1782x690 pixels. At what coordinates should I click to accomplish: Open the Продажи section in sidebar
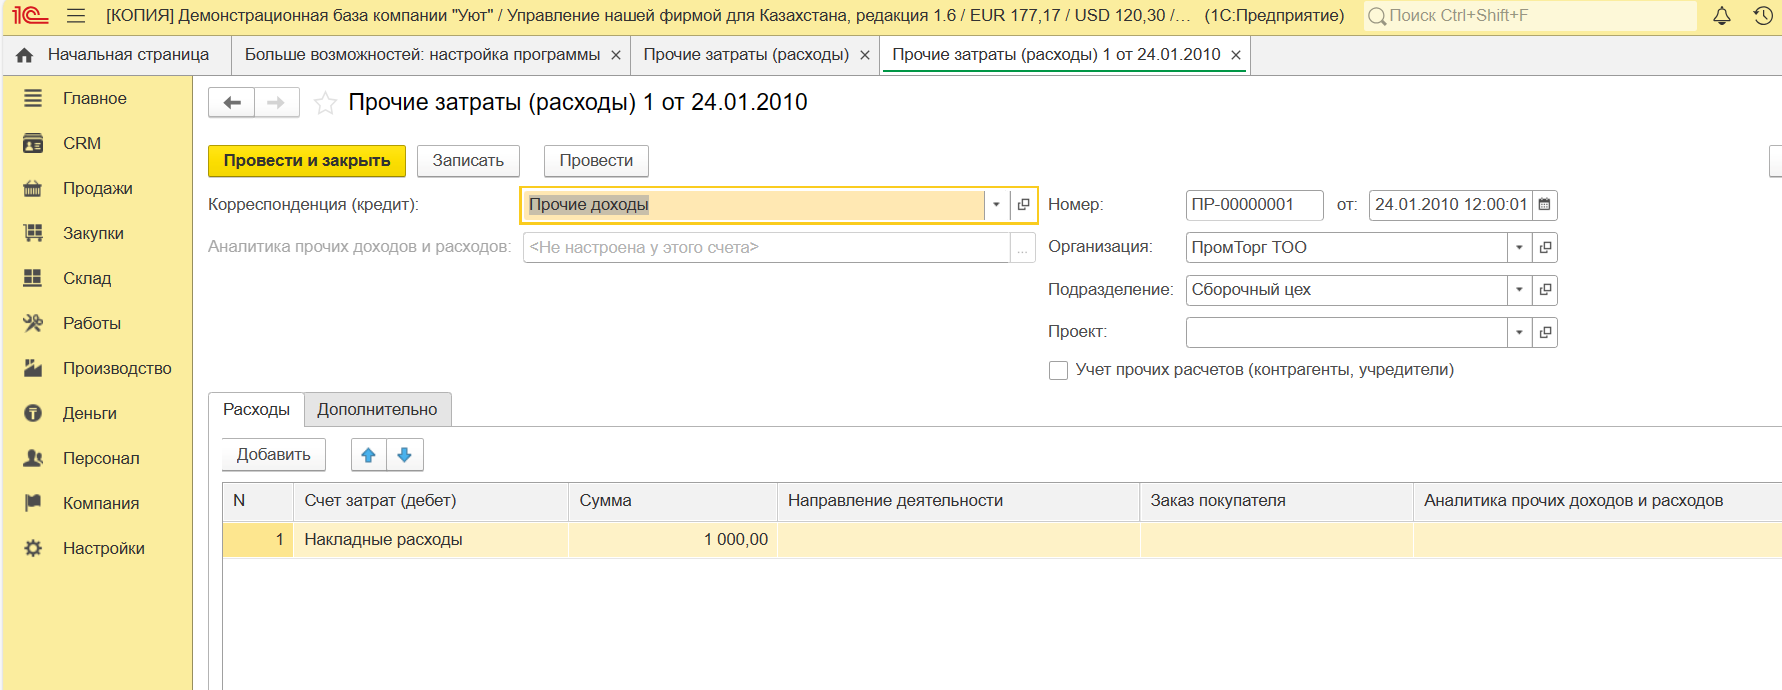(97, 189)
